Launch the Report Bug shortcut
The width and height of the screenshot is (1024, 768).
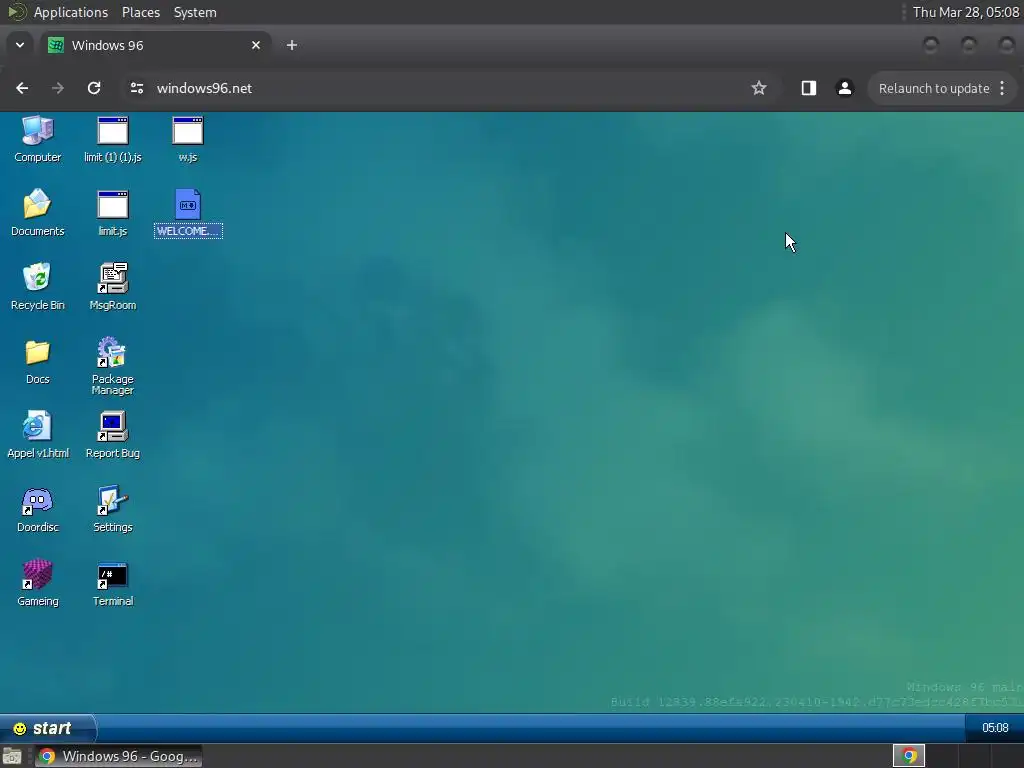[x=112, y=435]
